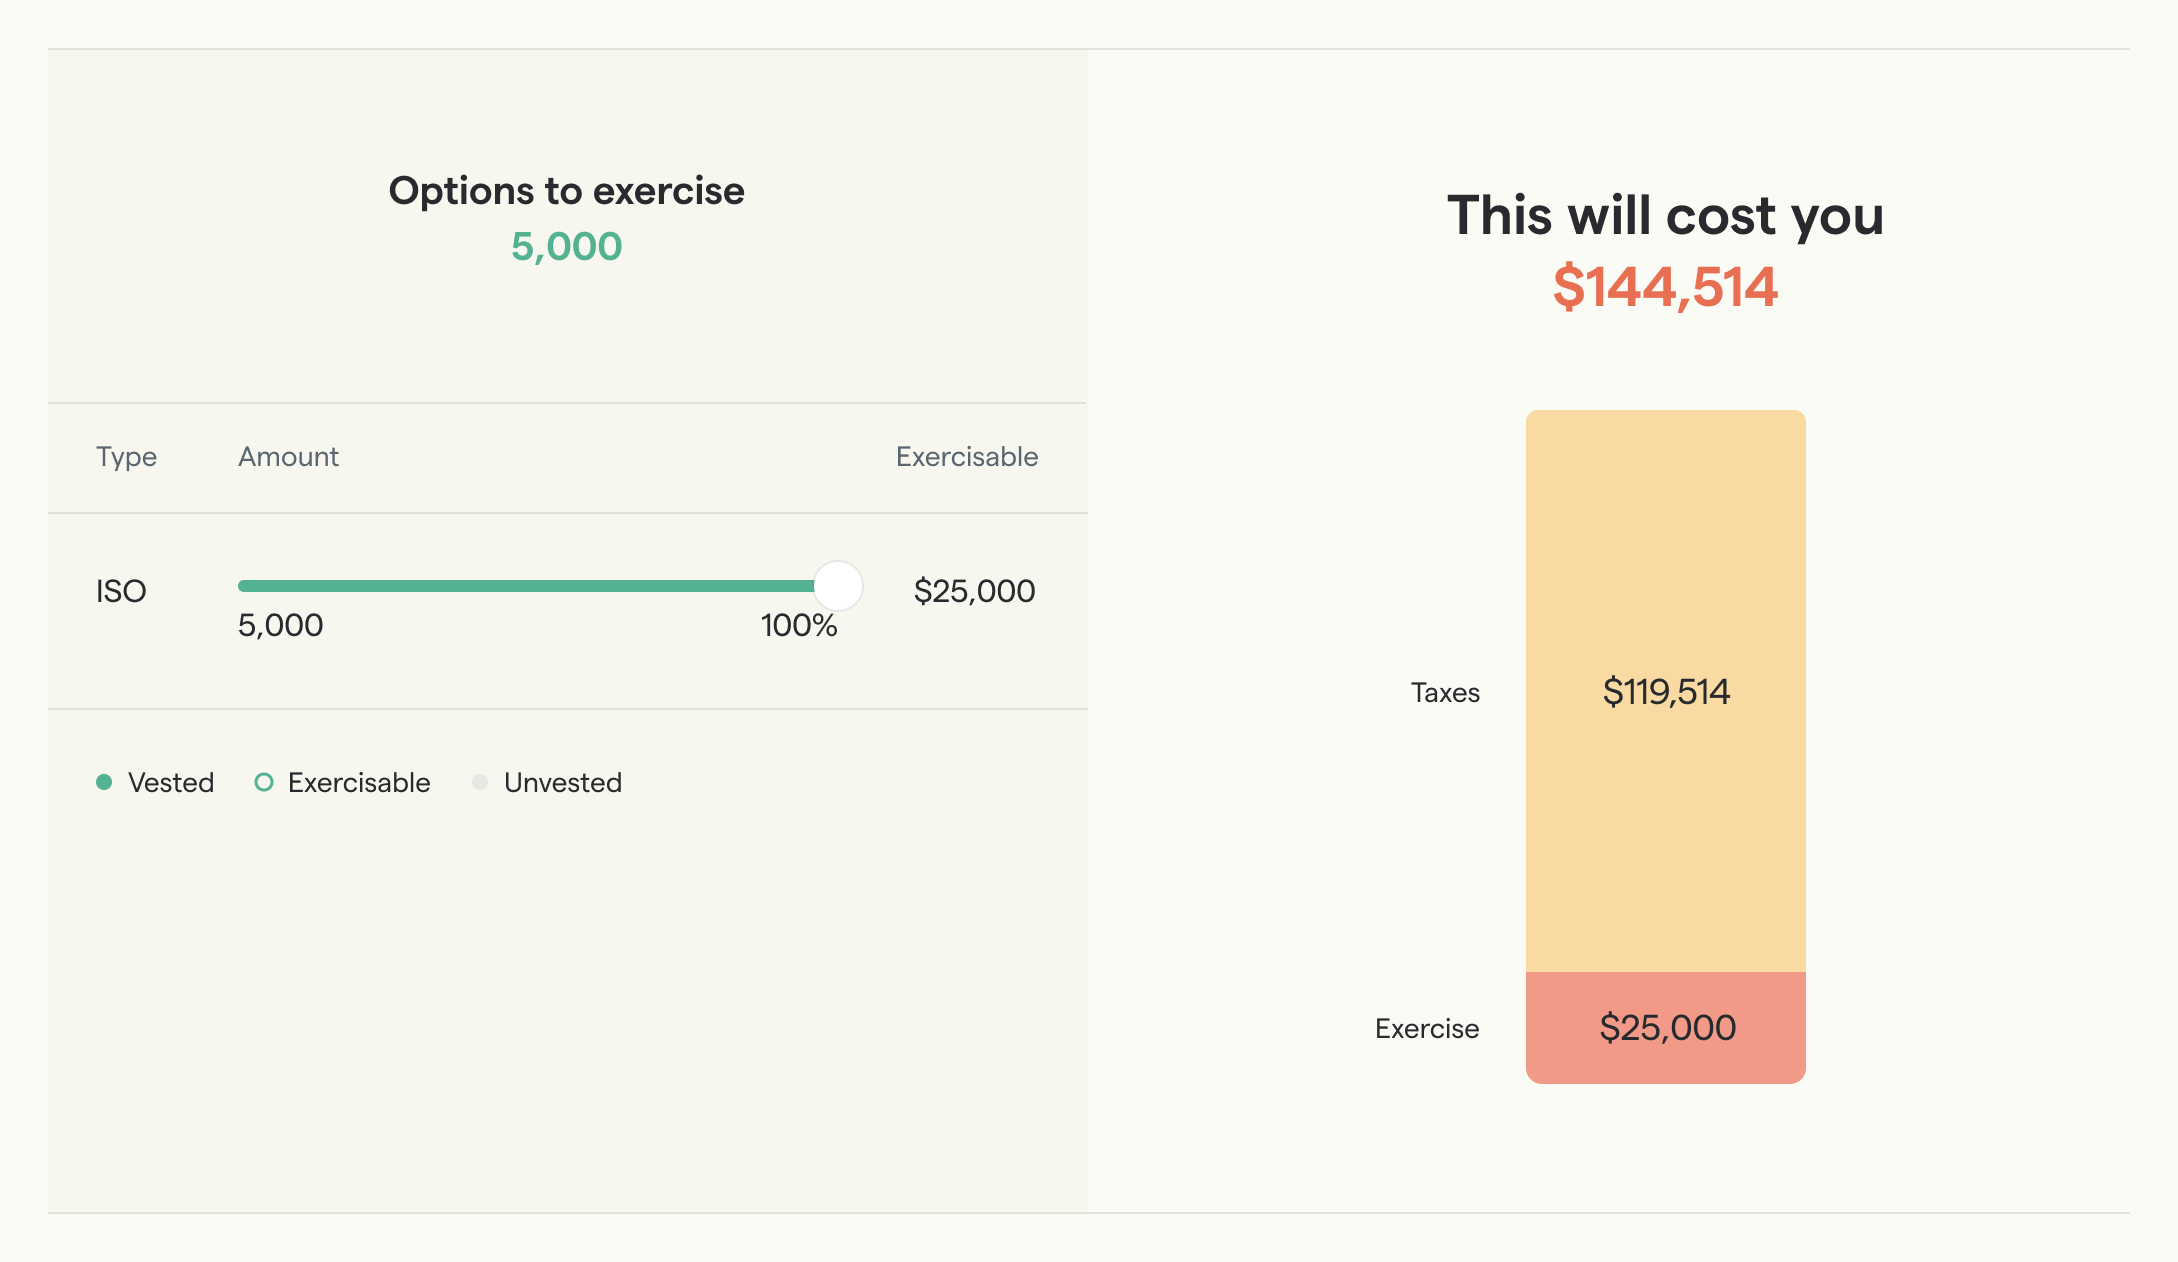2178x1262 pixels.
Task: Select the Vested legend indicator
Action: (104, 783)
